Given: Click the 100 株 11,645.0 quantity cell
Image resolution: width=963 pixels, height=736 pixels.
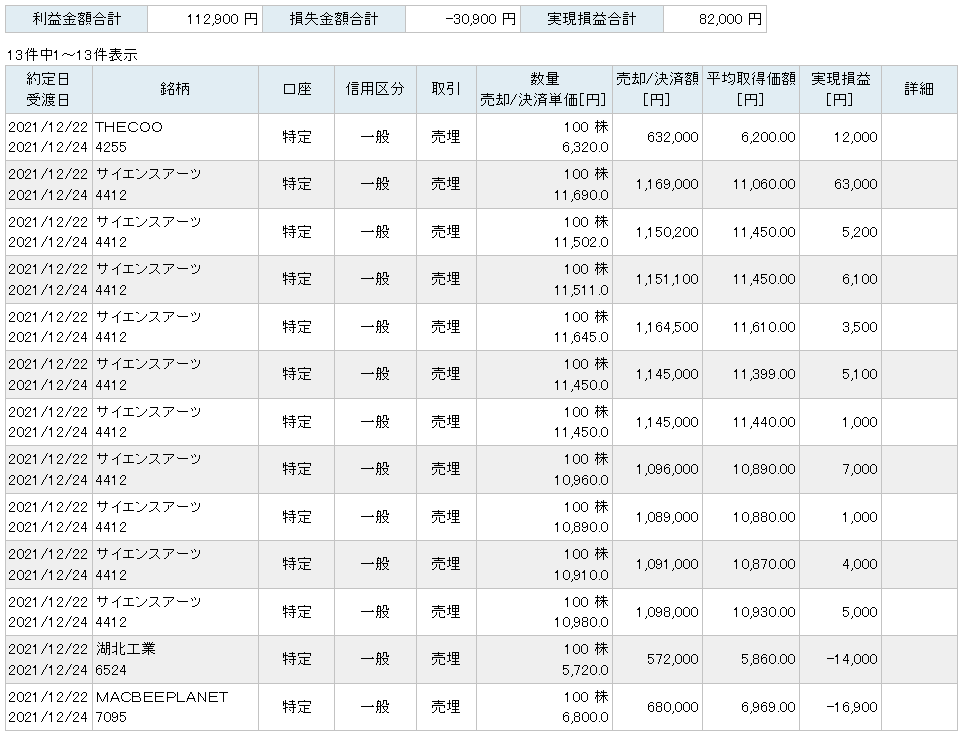Looking at the screenshot, I should [x=544, y=327].
